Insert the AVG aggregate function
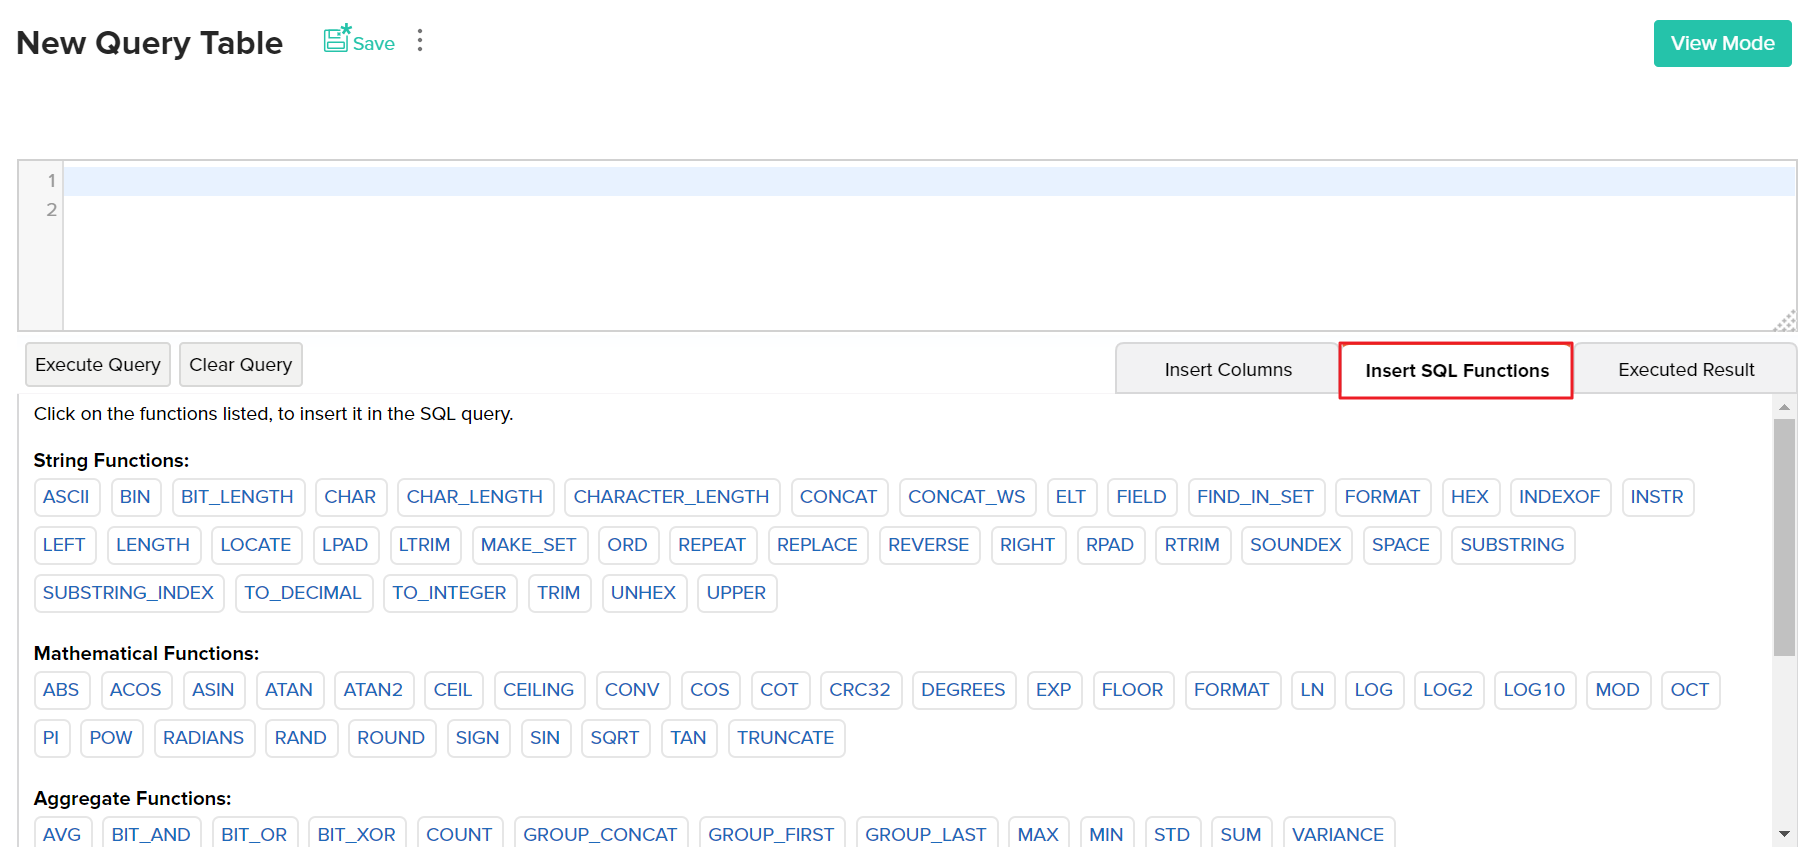This screenshot has height=847, width=1806. (62, 833)
